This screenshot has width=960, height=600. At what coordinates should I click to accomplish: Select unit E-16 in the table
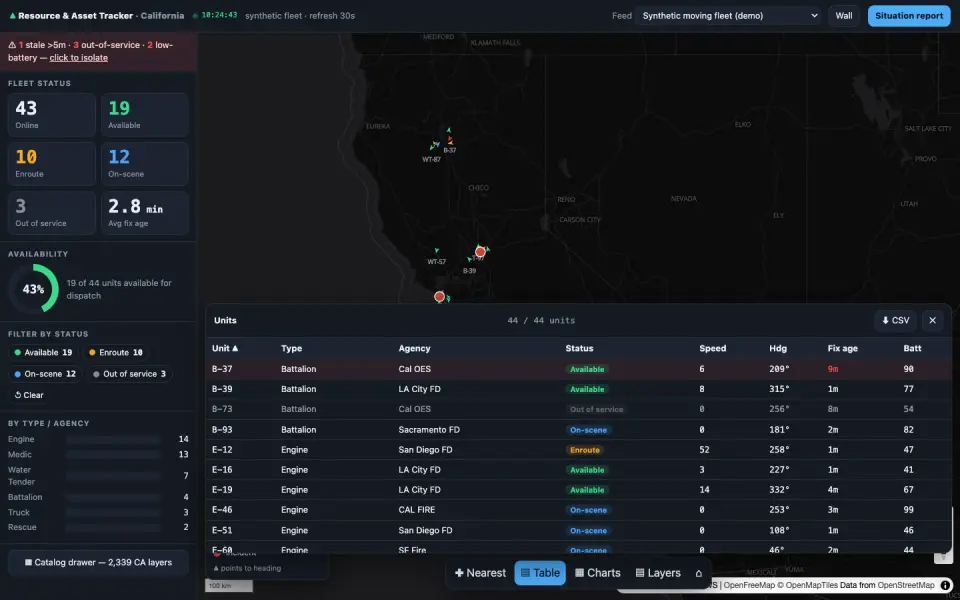point(579,470)
